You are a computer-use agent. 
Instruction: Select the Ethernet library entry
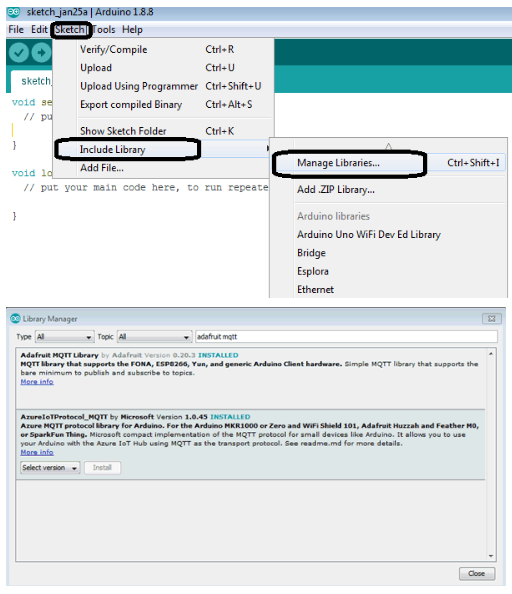[x=315, y=289]
